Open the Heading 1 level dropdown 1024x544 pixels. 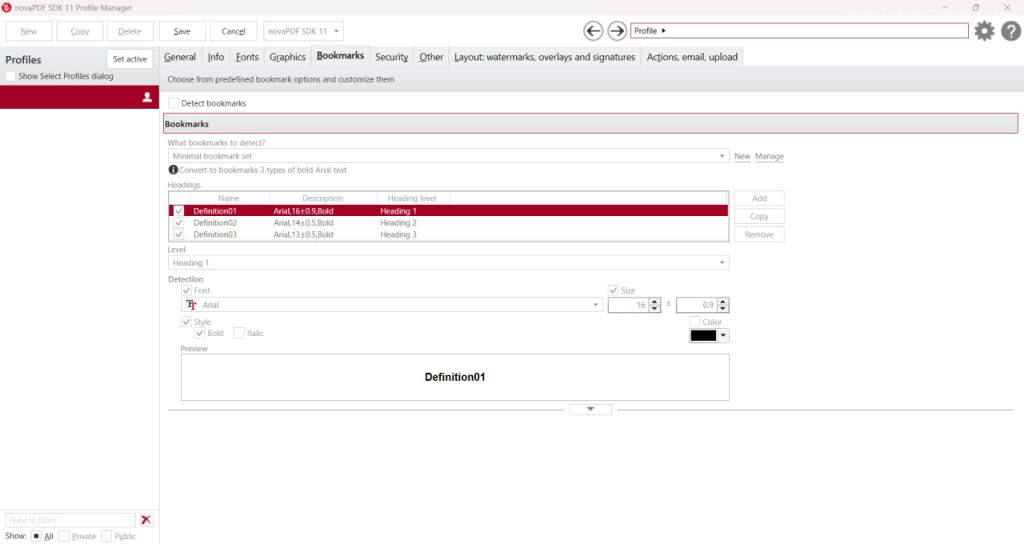point(448,263)
